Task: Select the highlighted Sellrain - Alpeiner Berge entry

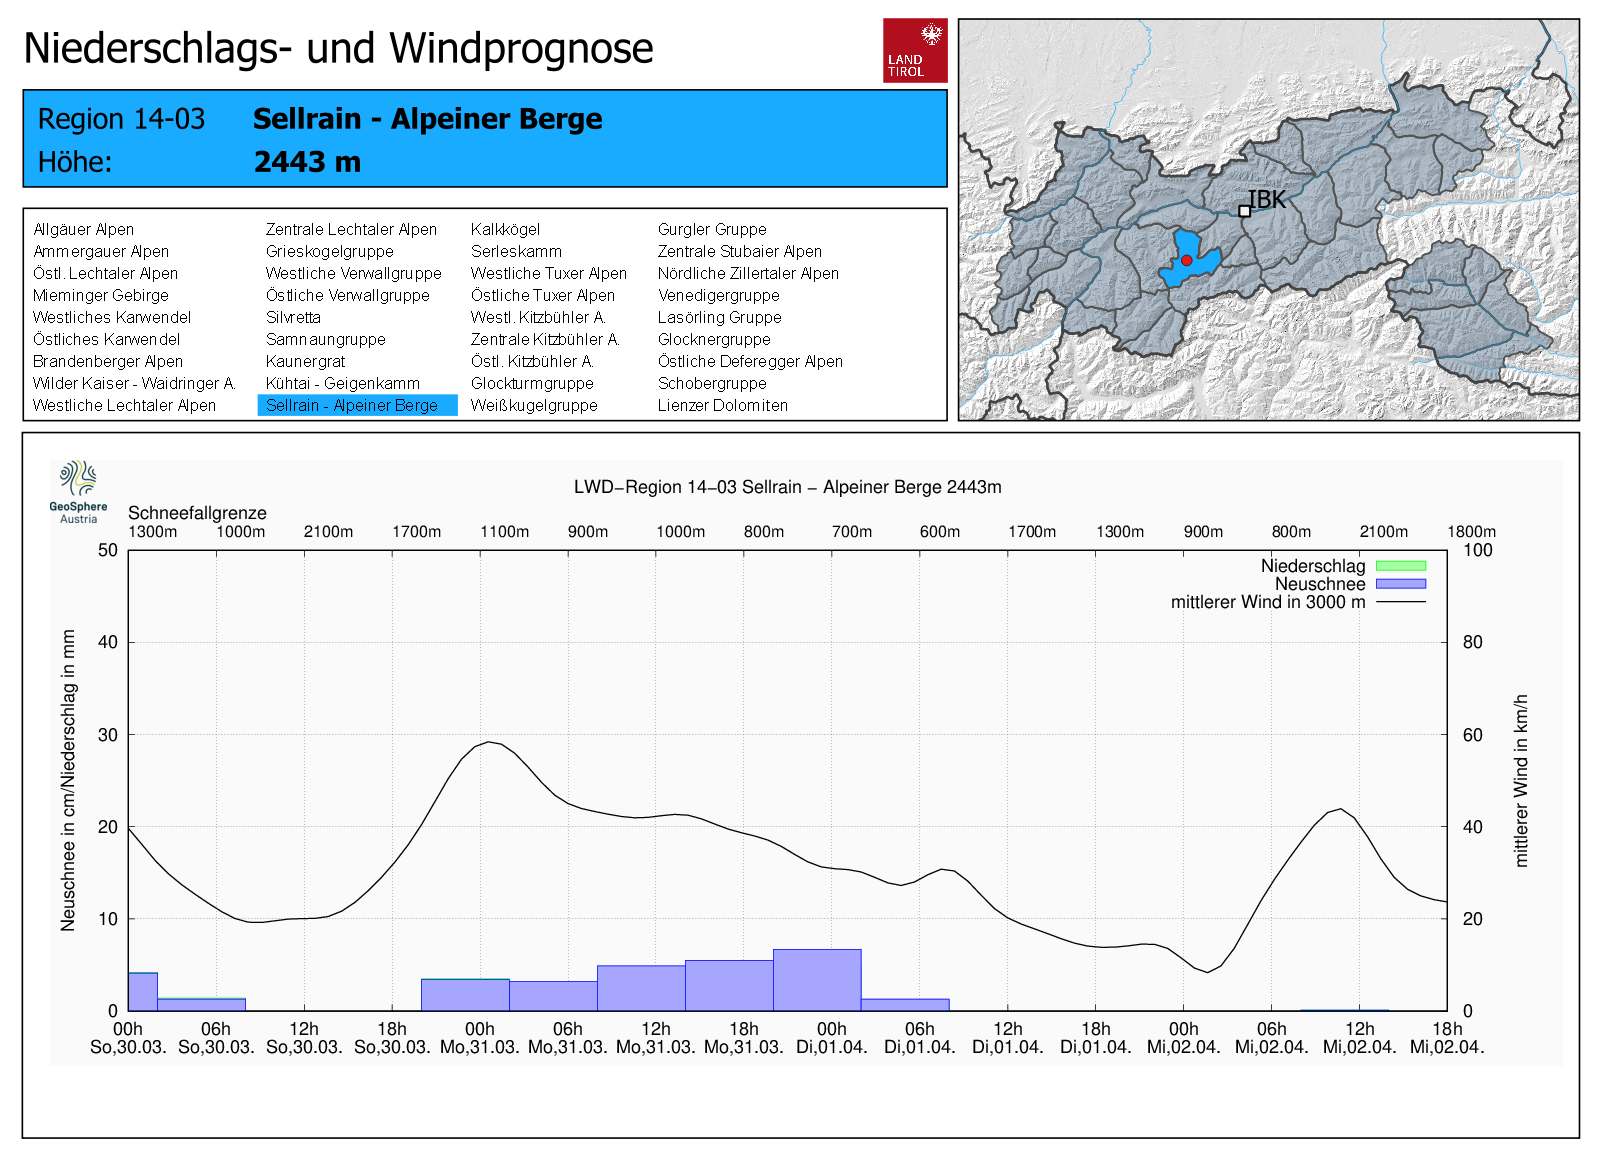Action: [x=352, y=405]
